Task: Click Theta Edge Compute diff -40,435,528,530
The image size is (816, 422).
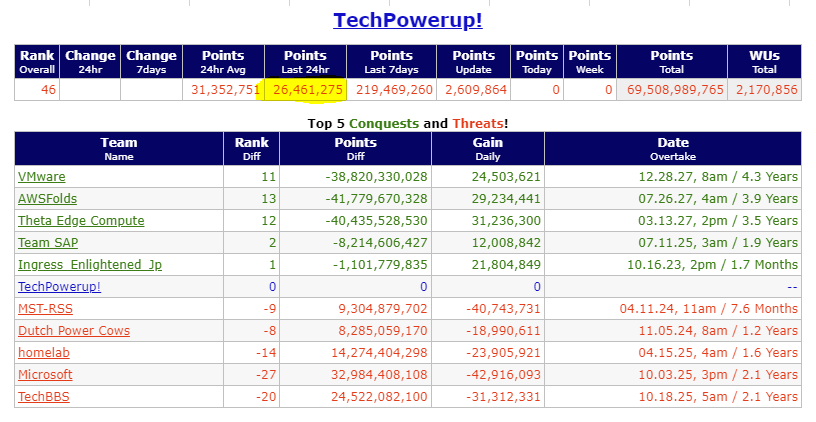Action: [x=376, y=221]
